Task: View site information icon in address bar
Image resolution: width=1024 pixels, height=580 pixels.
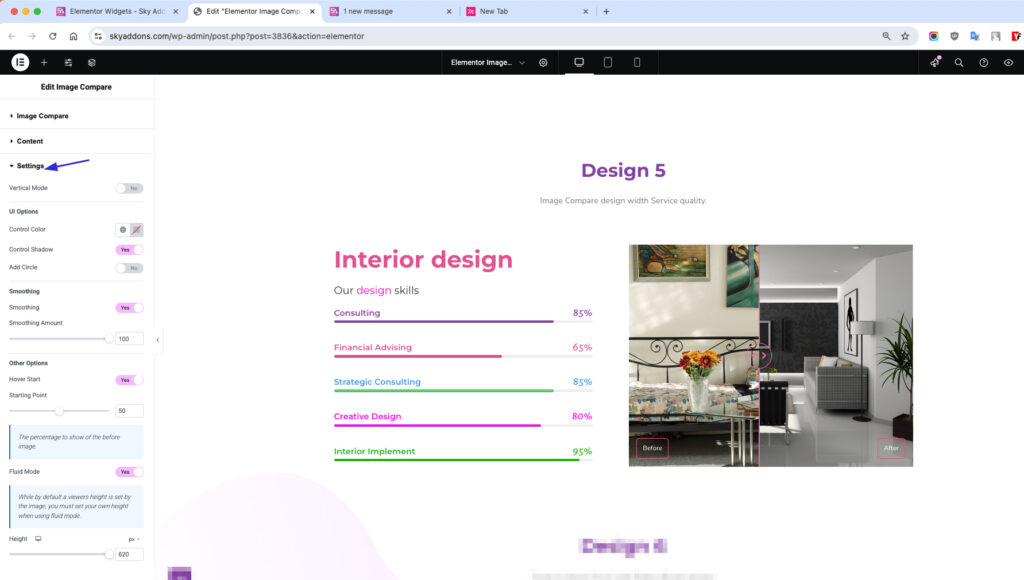Action: coord(98,36)
